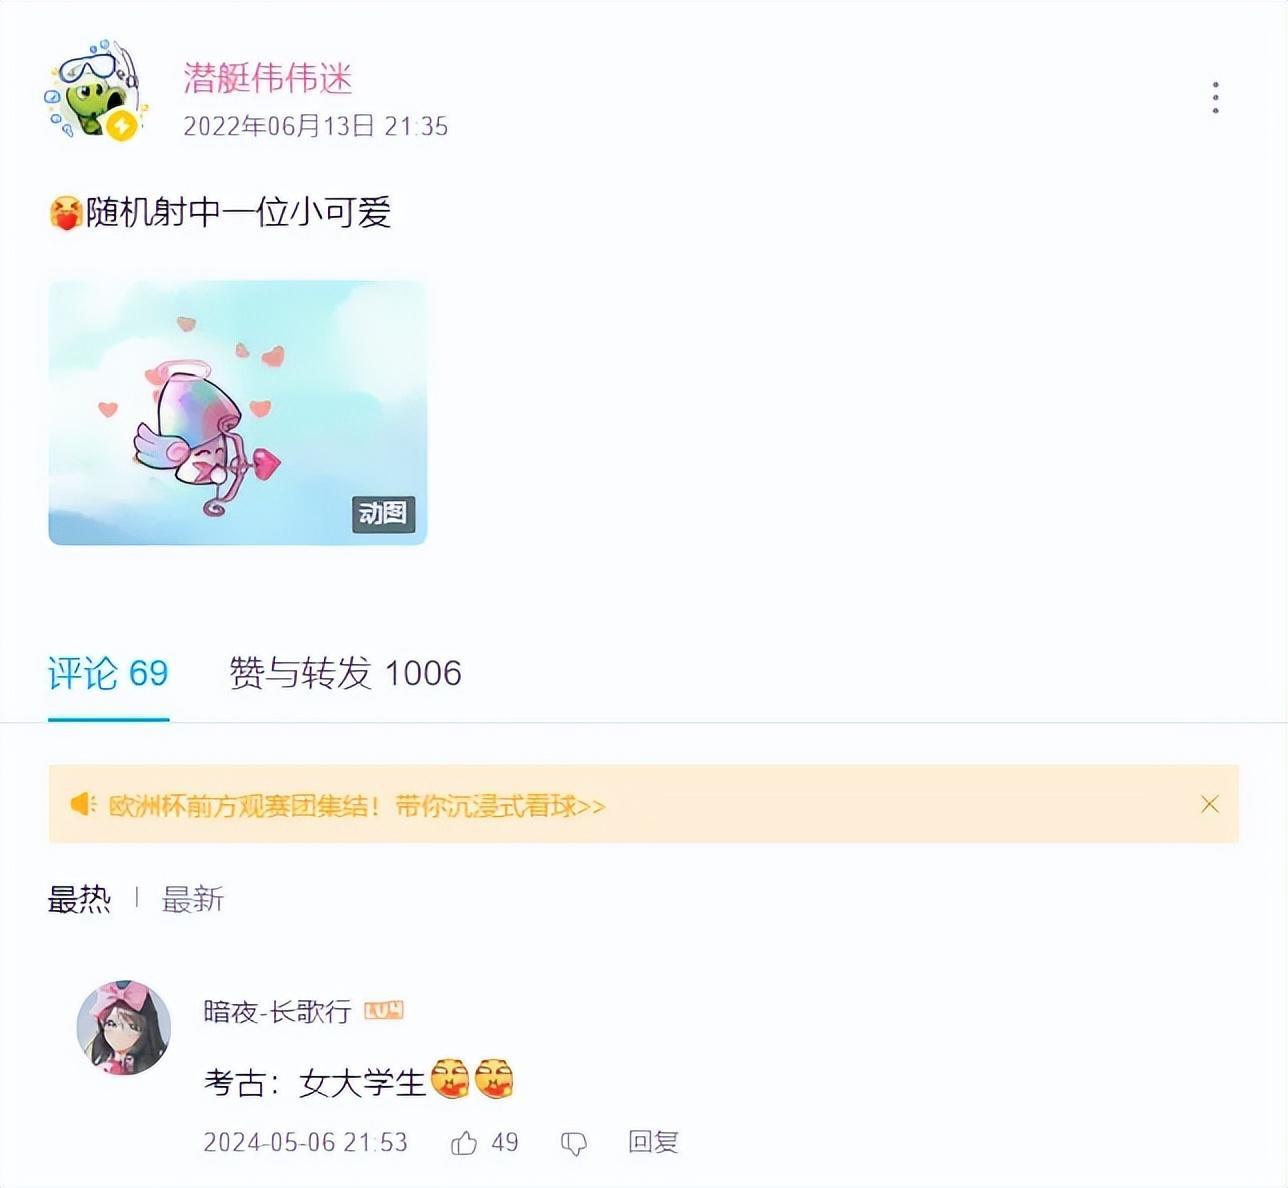Click the thumbs-down dislike icon

[x=574, y=1144]
